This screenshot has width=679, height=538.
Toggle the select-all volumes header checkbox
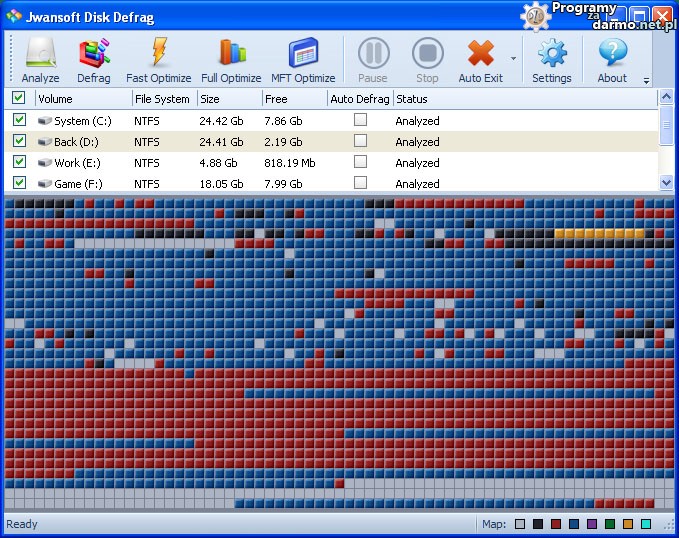[x=19, y=98]
